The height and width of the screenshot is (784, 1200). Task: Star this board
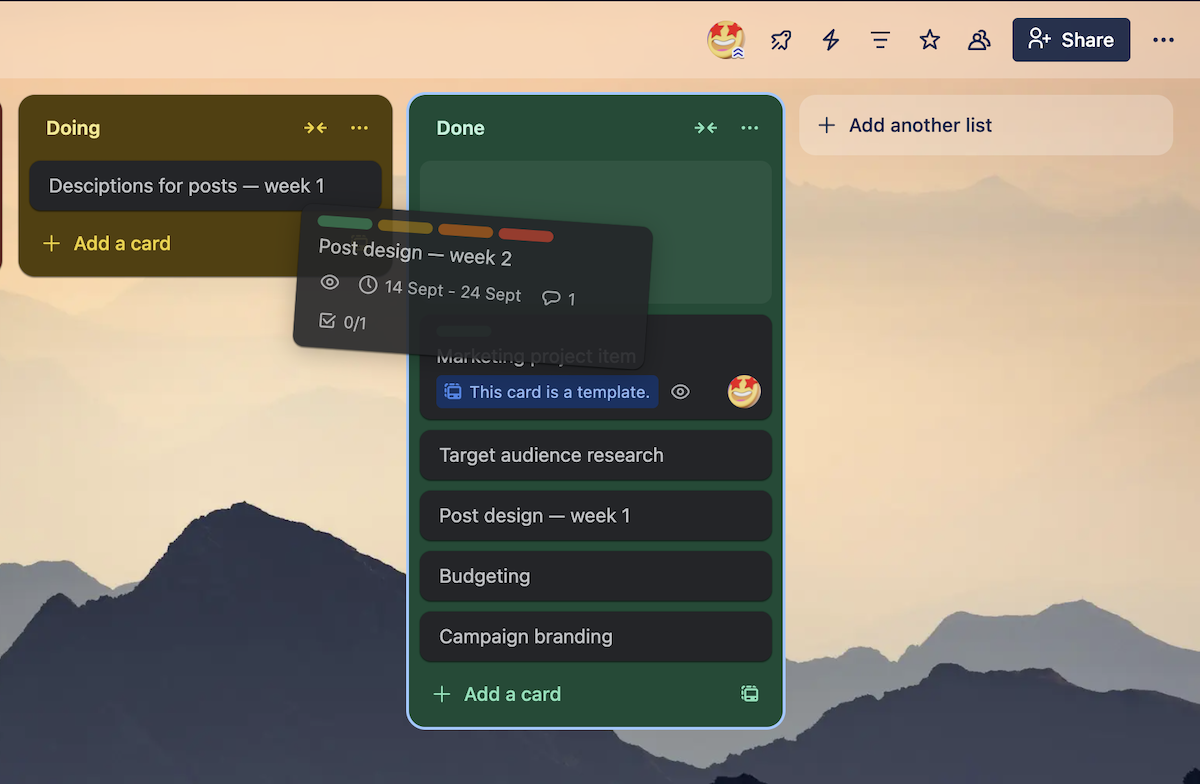[929, 40]
